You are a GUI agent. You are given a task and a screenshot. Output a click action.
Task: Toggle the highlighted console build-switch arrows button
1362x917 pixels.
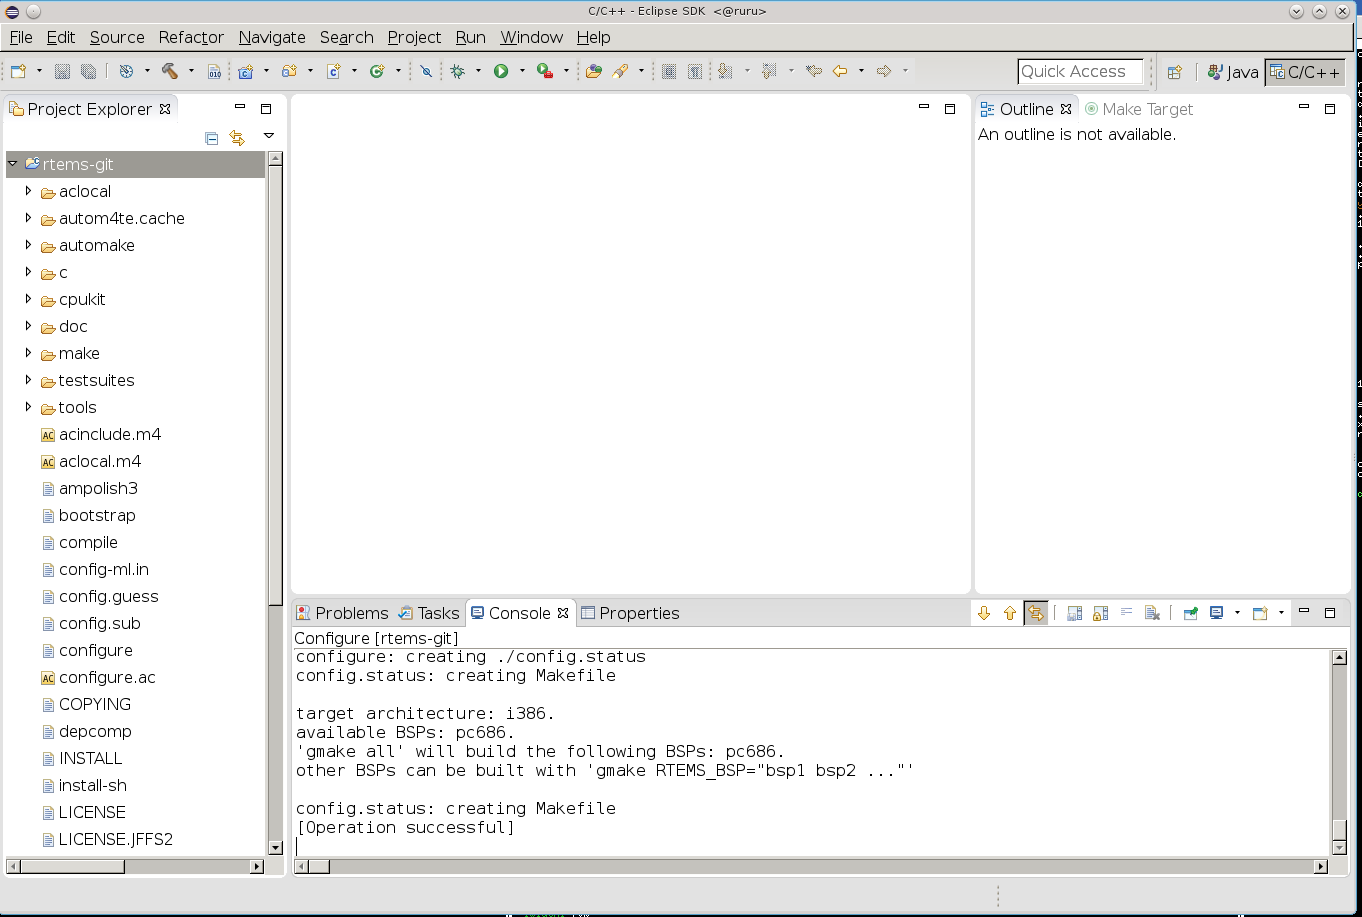pos(1036,613)
